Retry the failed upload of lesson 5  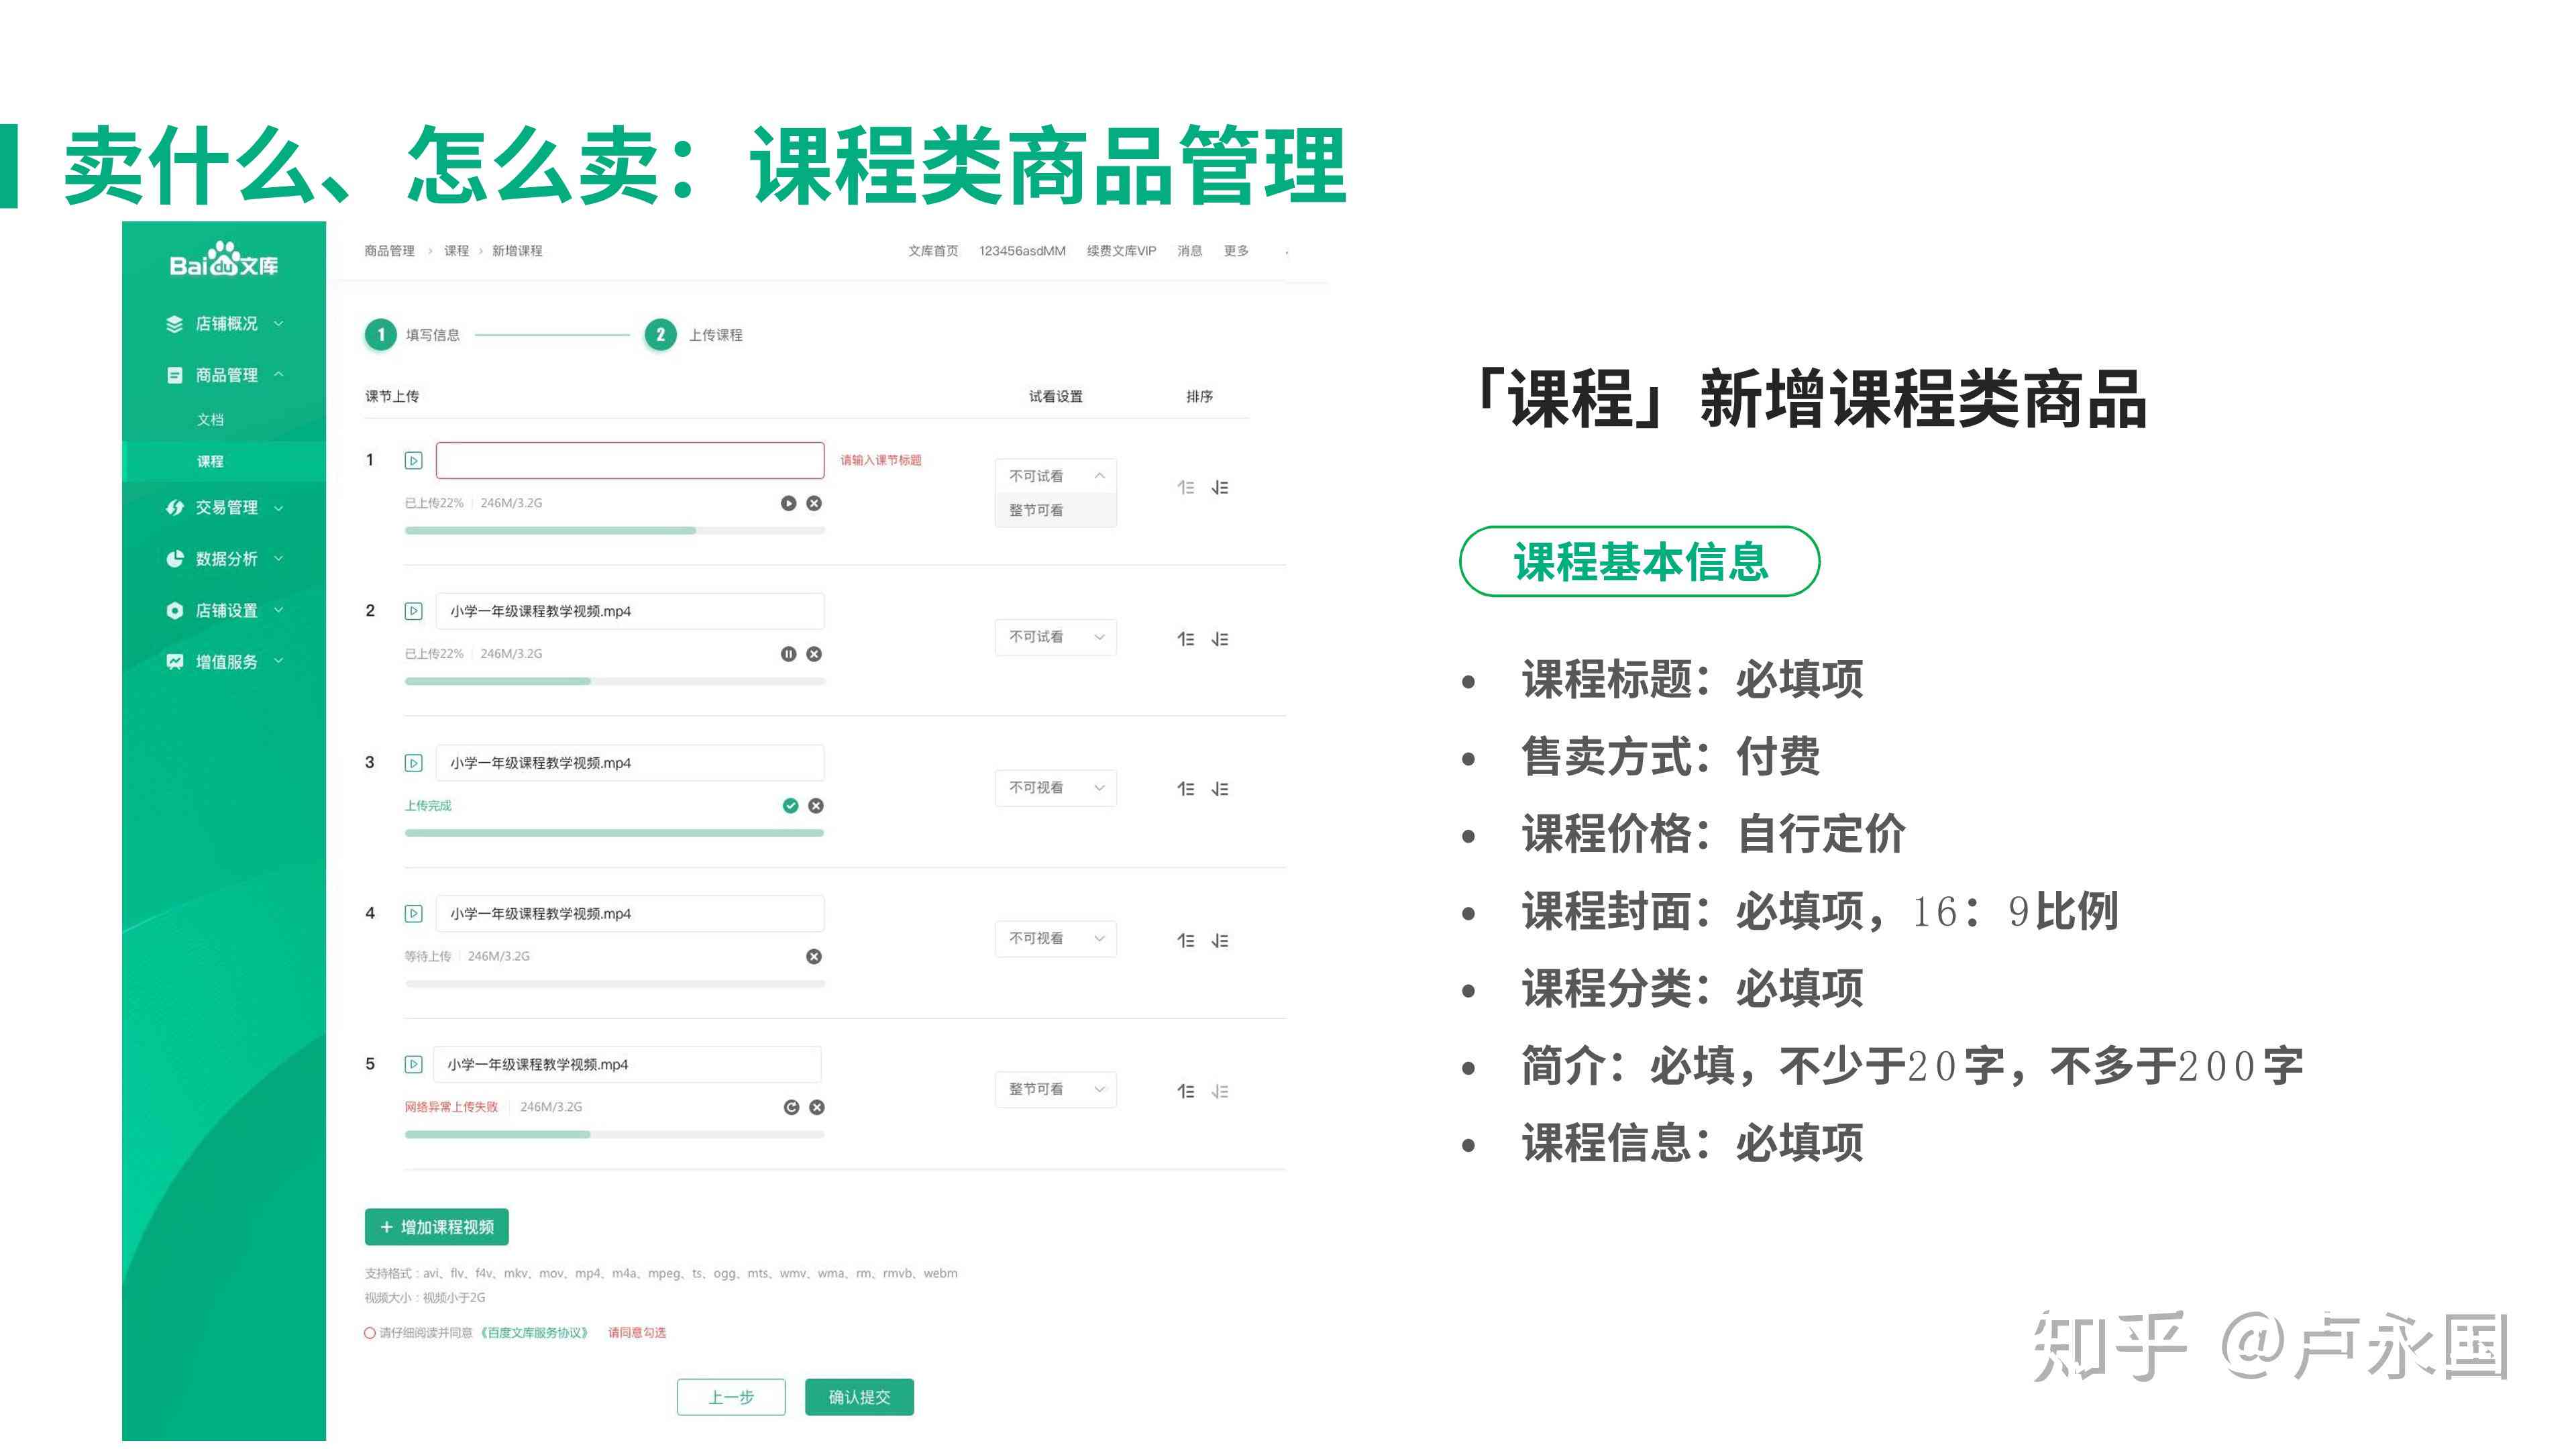click(791, 1107)
